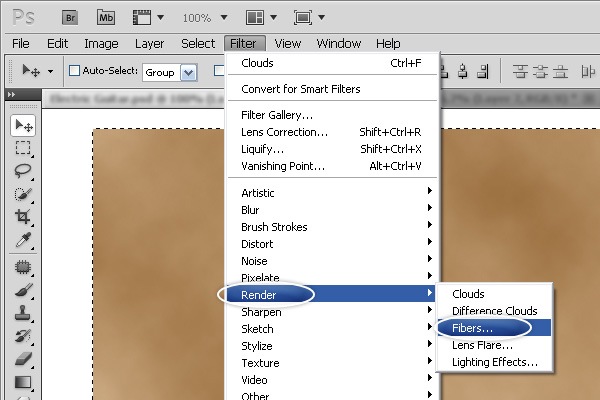Select the Move tool in toolbox

23,125
